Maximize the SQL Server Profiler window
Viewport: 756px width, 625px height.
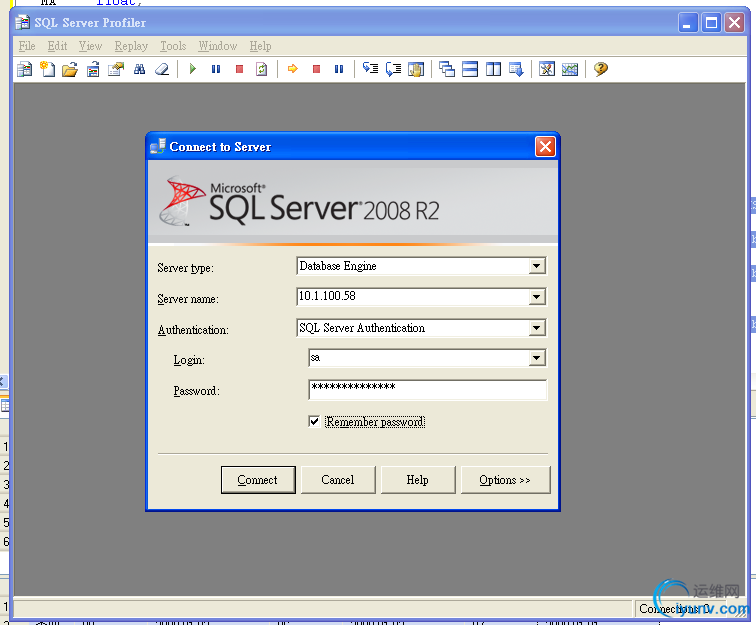[x=711, y=23]
